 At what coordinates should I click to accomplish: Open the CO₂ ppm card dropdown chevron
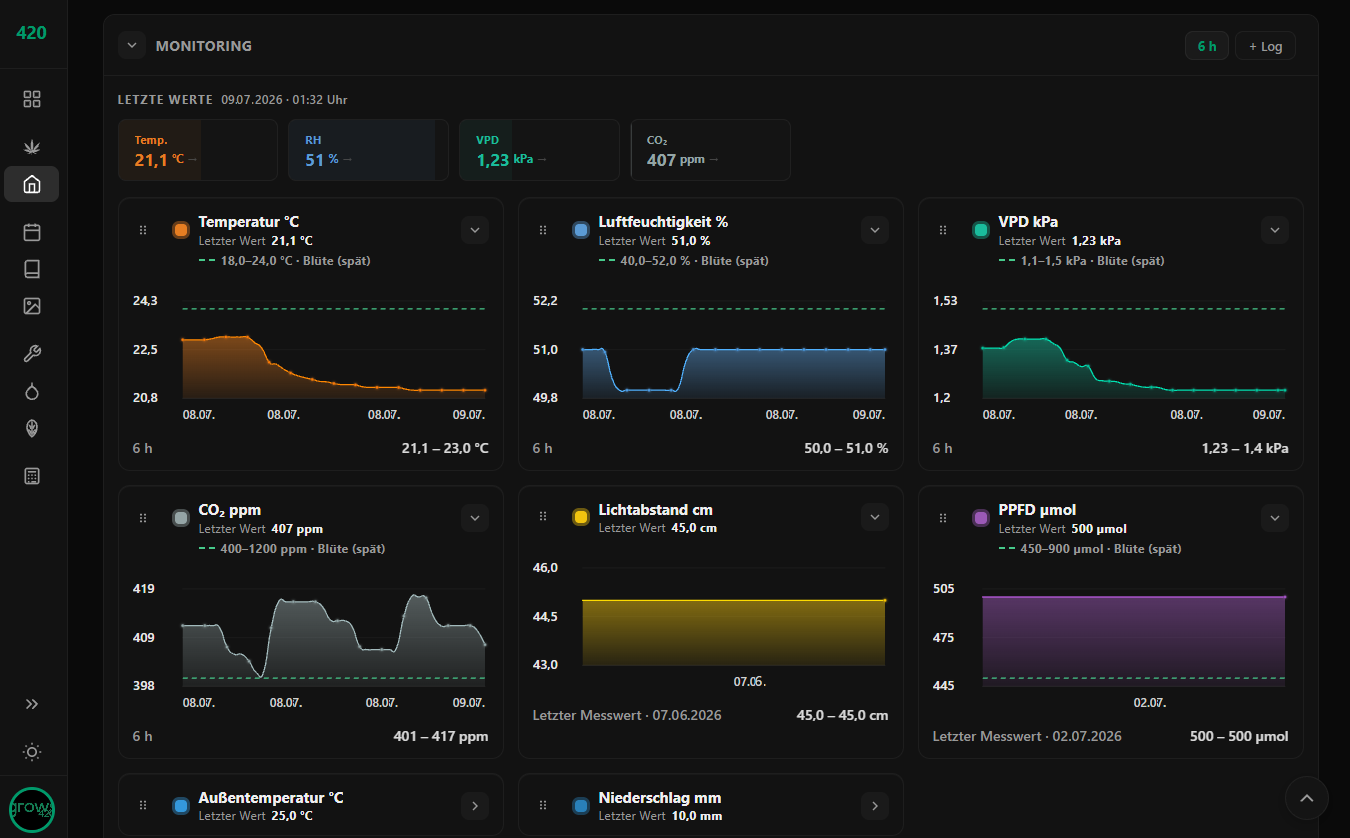[x=475, y=518]
